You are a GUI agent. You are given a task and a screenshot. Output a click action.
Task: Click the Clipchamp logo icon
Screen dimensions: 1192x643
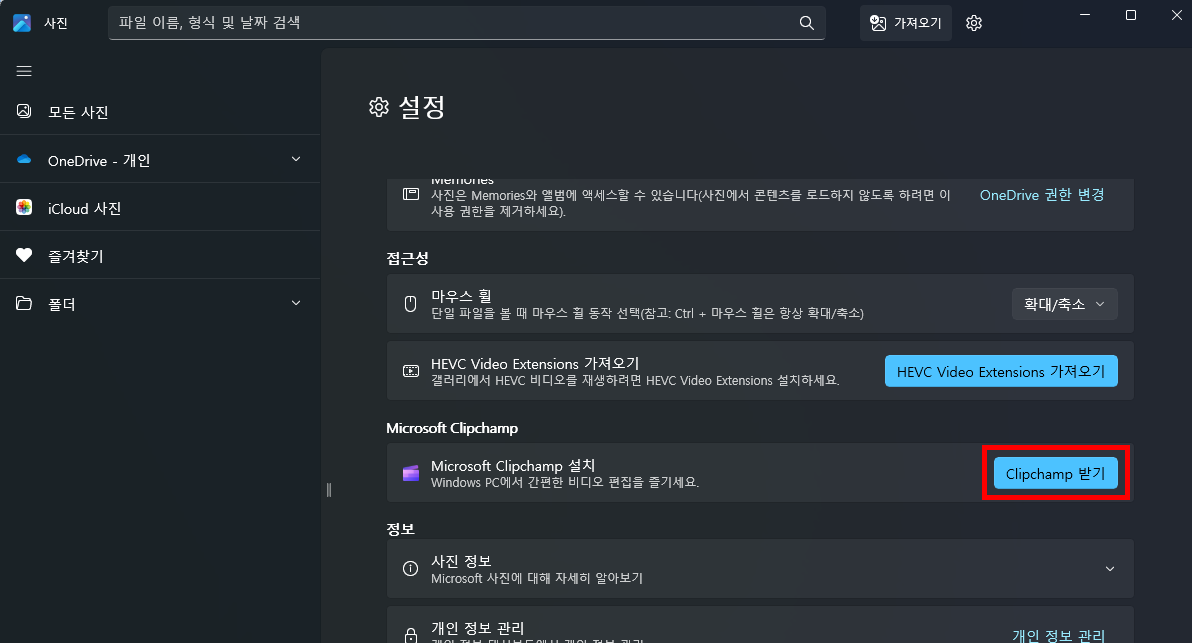click(x=411, y=474)
